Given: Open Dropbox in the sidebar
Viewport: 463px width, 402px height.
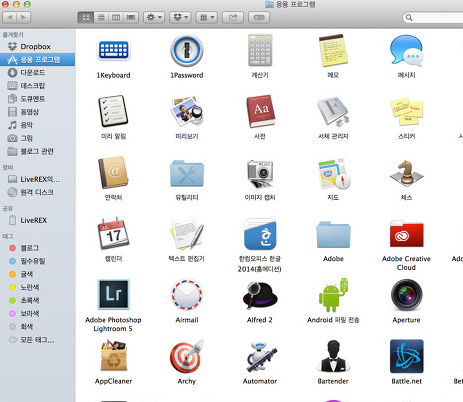Looking at the screenshot, I should [37, 46].
